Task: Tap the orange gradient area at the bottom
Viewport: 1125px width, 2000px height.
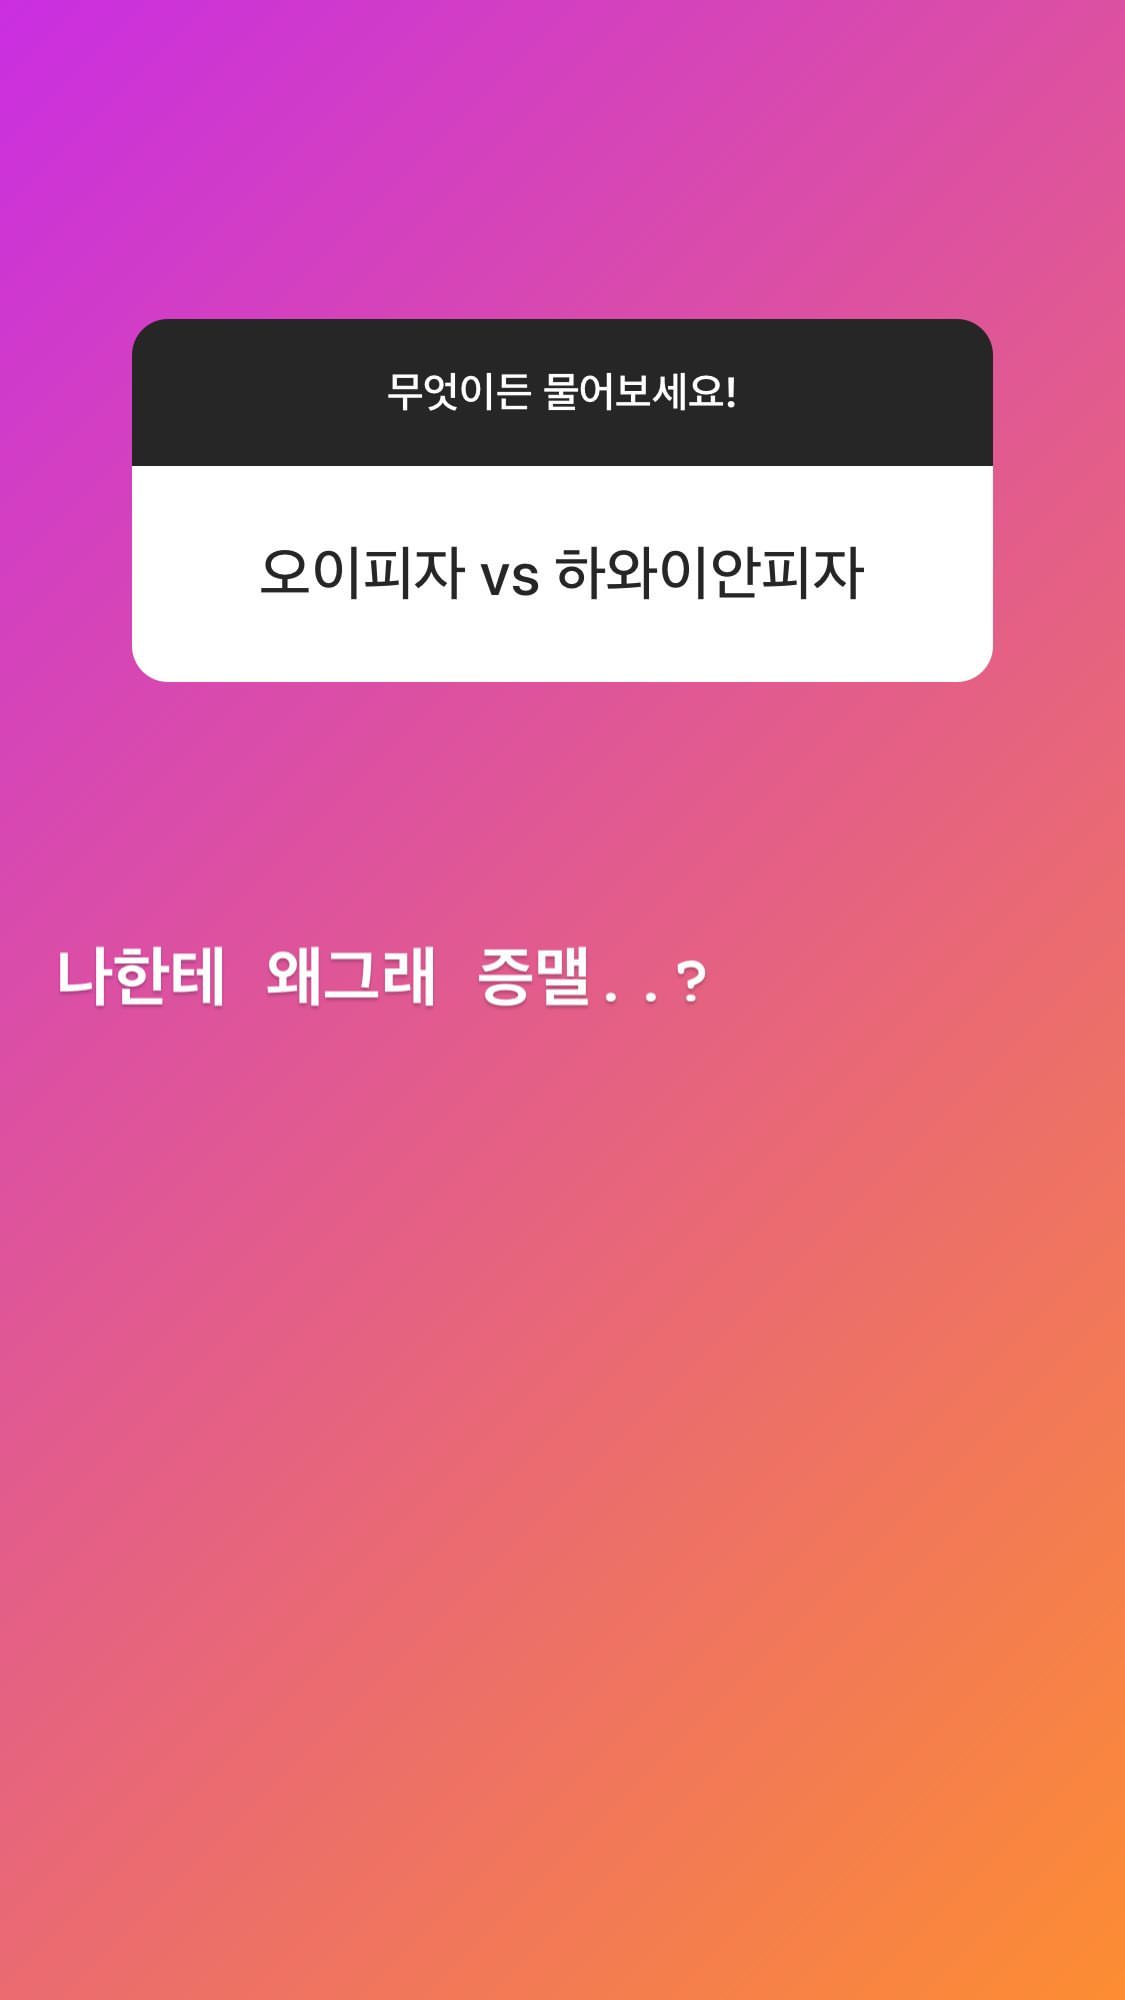Action: [562, 1800]
